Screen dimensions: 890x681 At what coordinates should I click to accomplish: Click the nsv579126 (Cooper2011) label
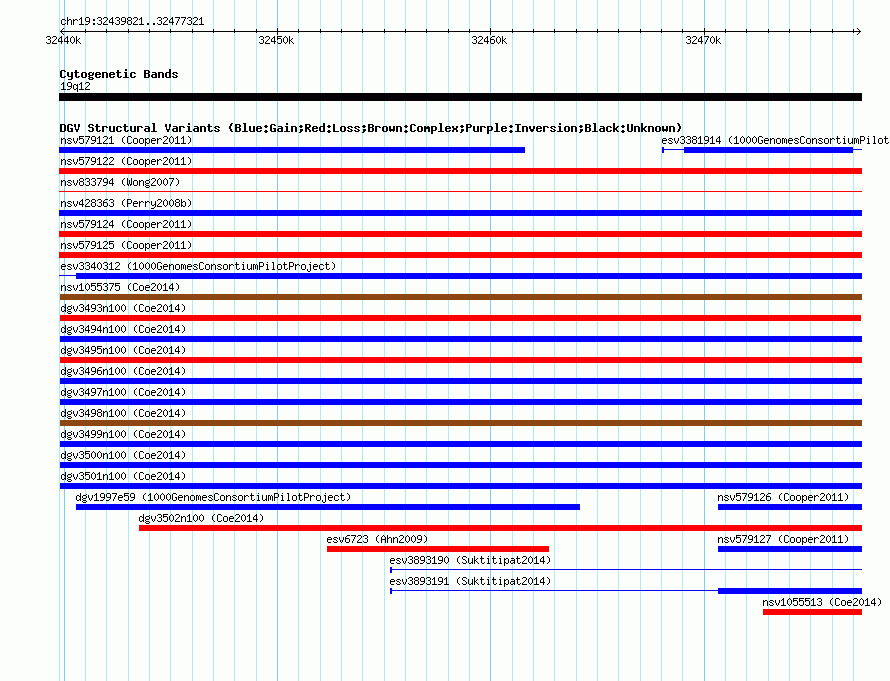pos(783,497)
